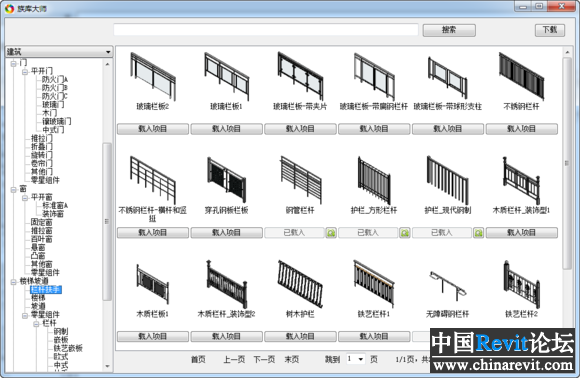Collapse the 栏杆 subnode expander
This screenshot has width=580, height=378.
click(x=36, y=324)
